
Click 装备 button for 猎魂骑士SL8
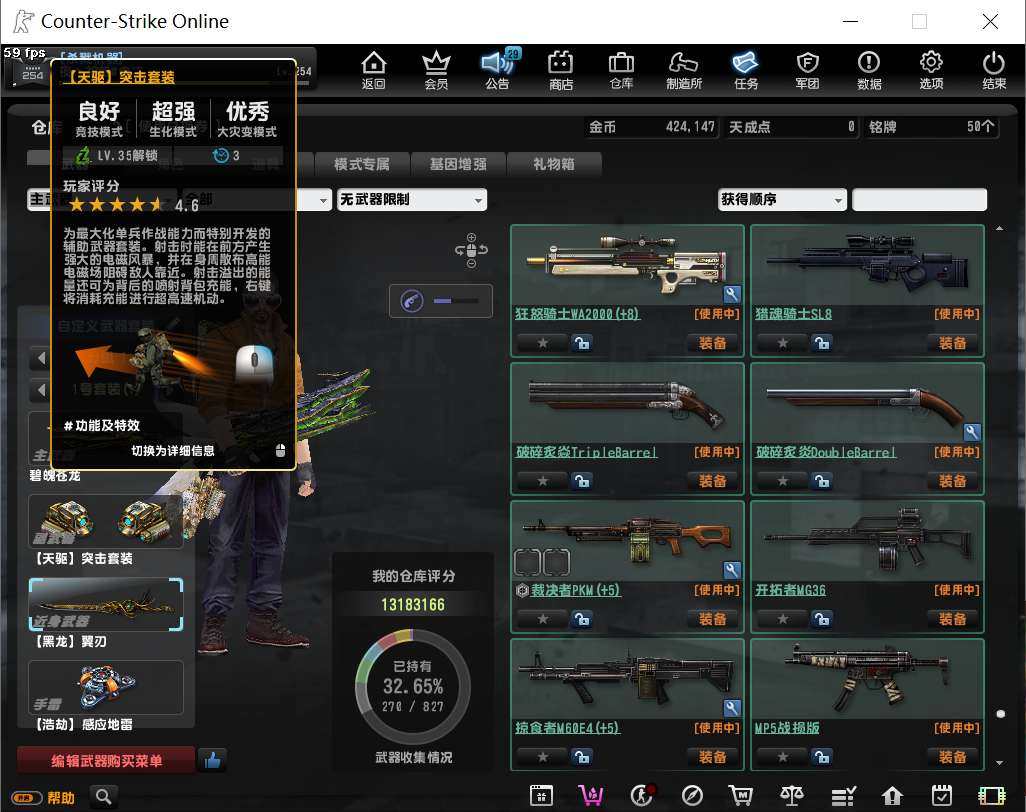[x=953, y=343]
